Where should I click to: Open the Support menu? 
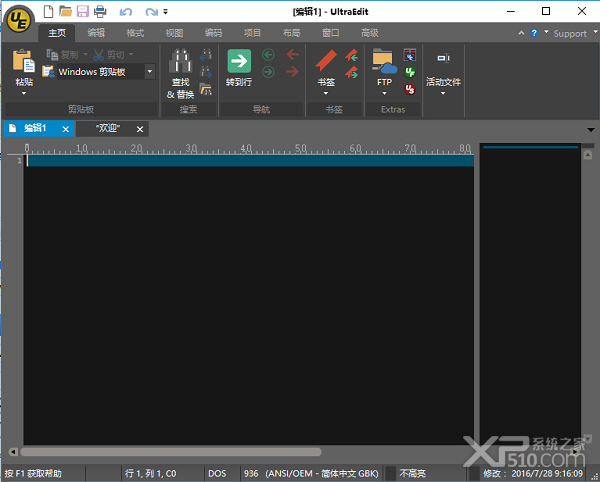coord(570,34)
